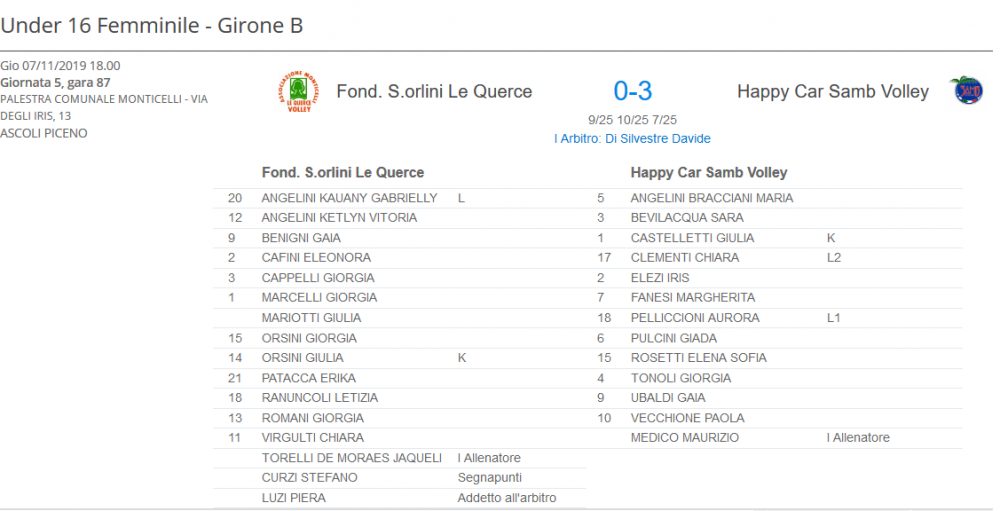The height and width of the screenshot is (511, 1000).
Task: Click LUZI PIERA Addetto all'arbitro row
Action: click(x=399, y=498)
